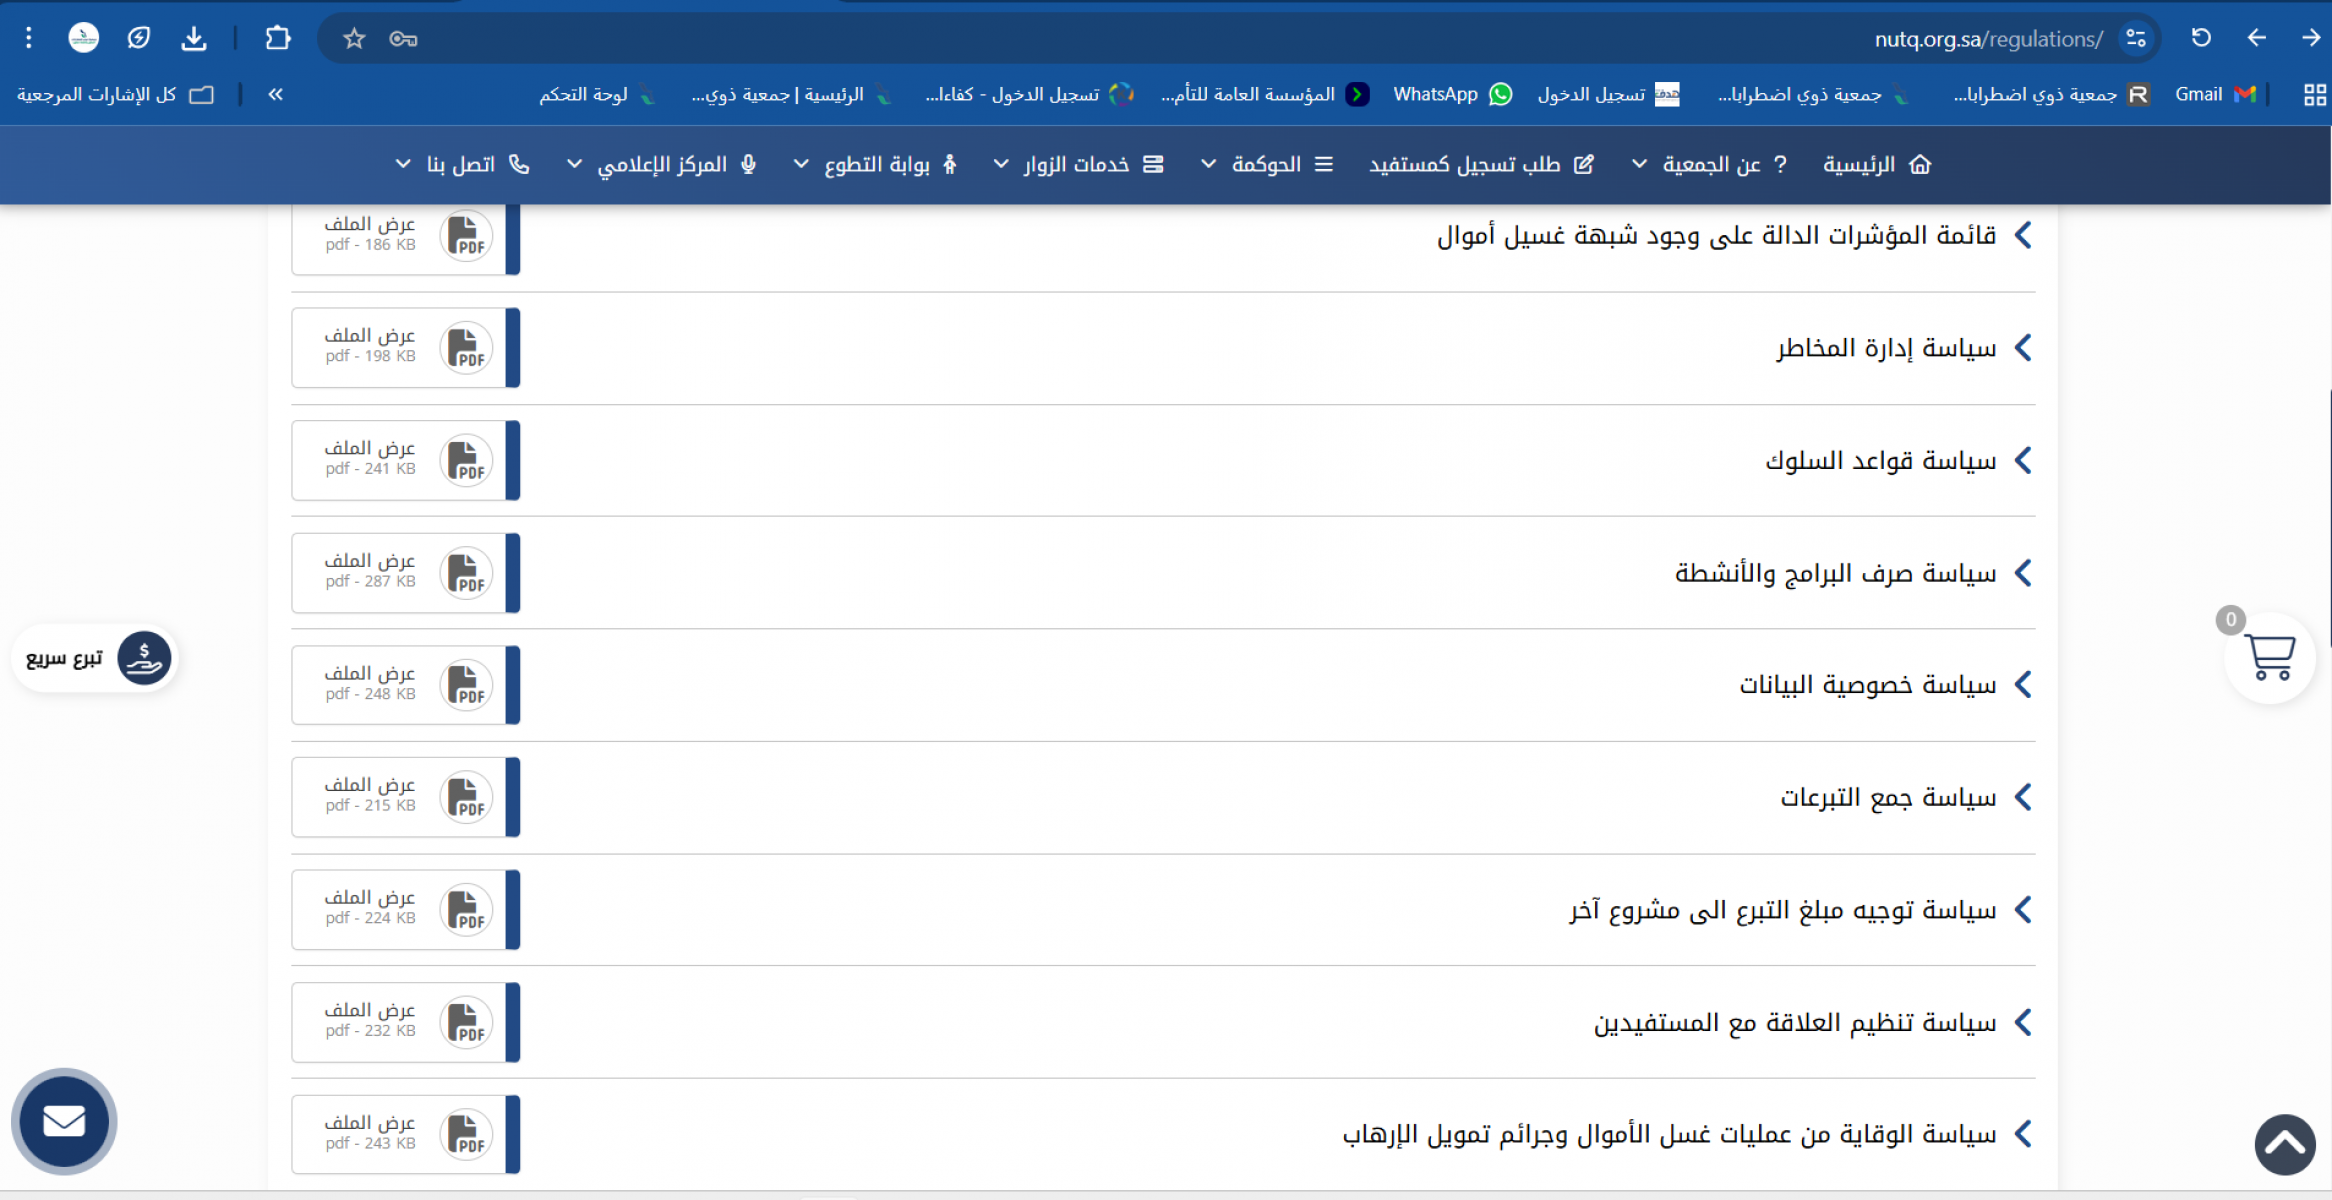Open the browser extensions puzzle icon
Image resolution: width=2332 pixels, height=1200 pixels.
click(278, 39)
